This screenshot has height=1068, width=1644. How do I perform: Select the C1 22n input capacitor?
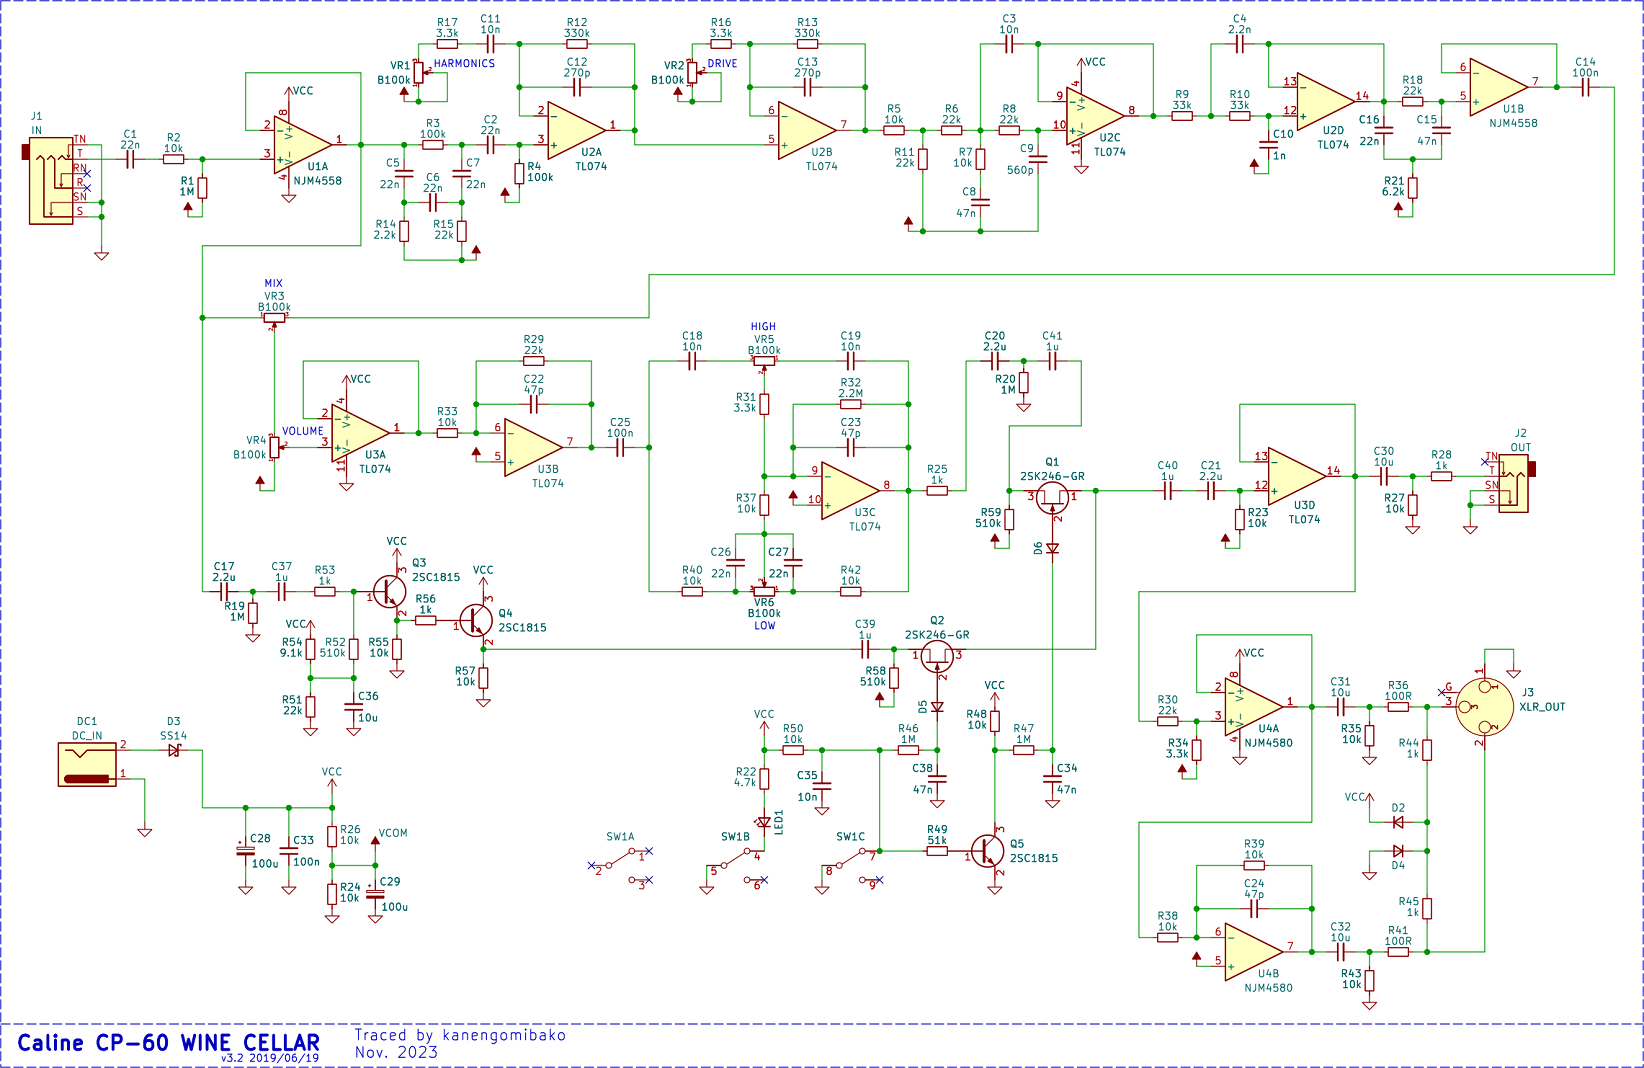click(x=130, y=159)
